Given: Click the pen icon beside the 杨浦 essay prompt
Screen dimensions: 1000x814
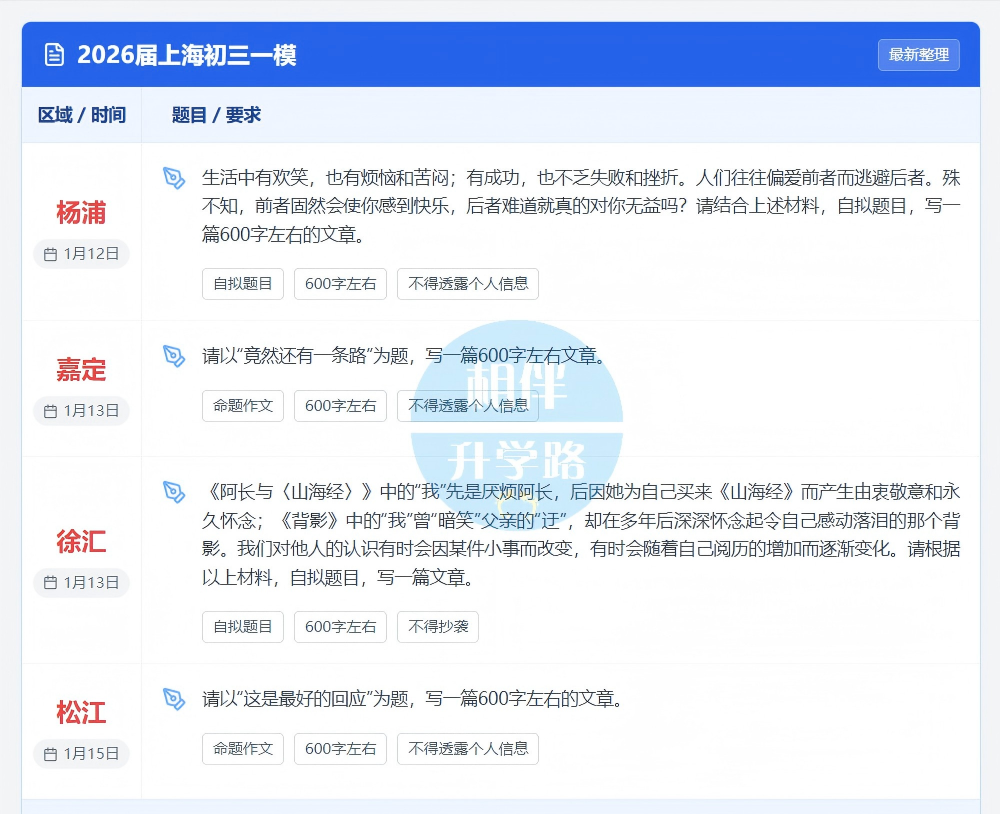Looking at the screenshot, I should point(174,178).
